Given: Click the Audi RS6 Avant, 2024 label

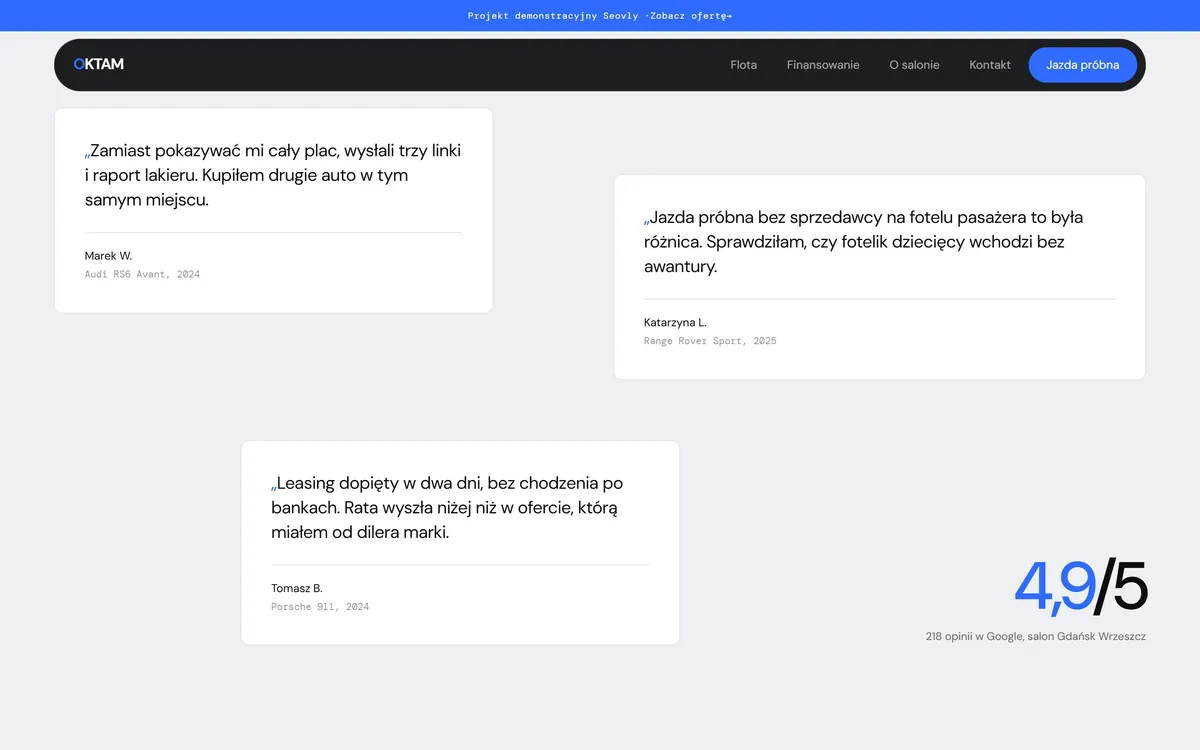Looking at the screenshot, I should click(x=142, y=274).
